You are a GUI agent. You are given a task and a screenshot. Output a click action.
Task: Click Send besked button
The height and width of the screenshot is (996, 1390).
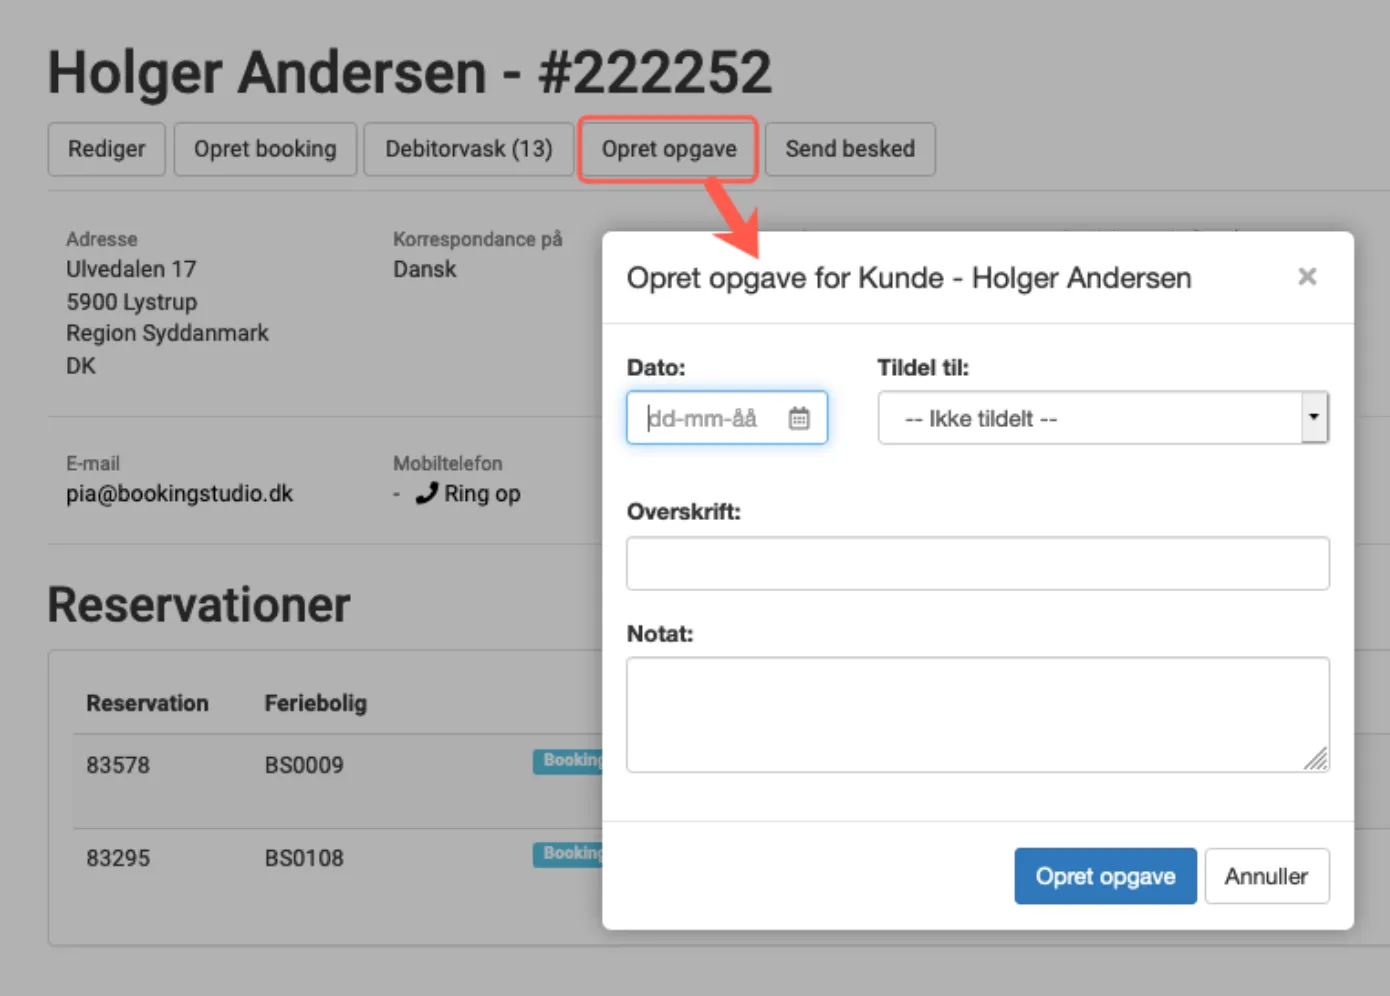(x=849, y=149)
